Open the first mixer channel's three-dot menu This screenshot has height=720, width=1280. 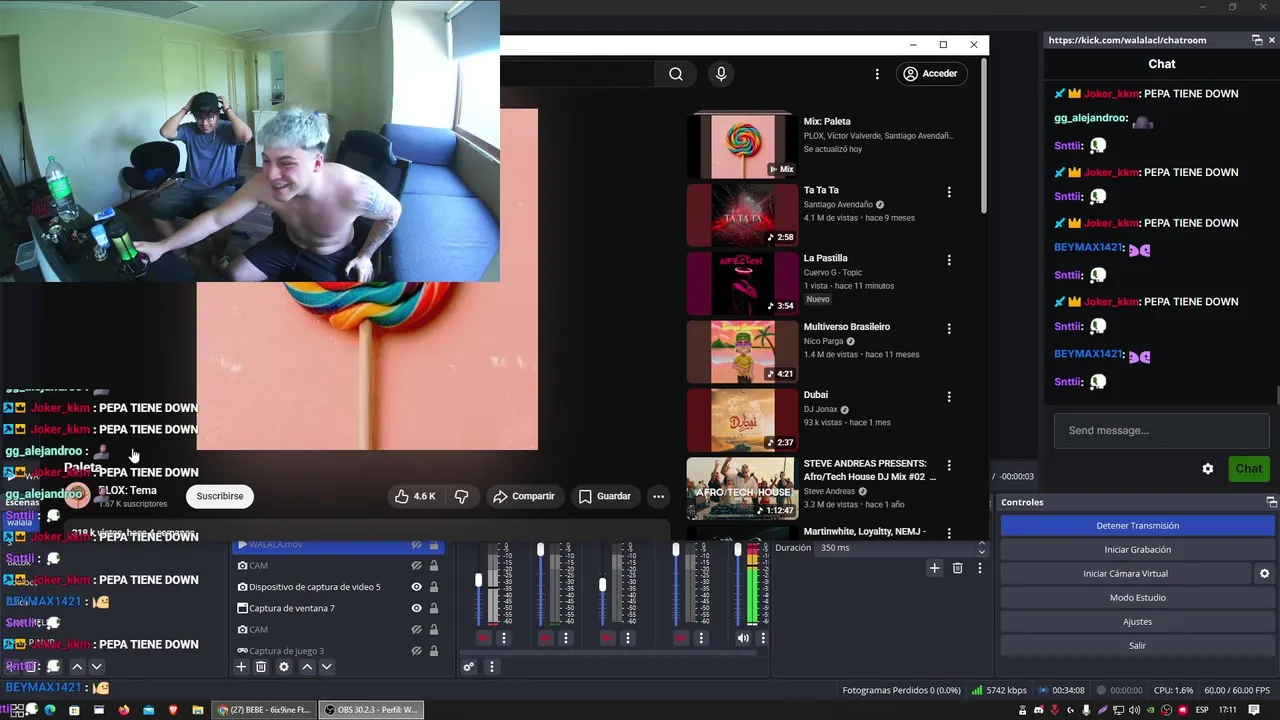503,638
